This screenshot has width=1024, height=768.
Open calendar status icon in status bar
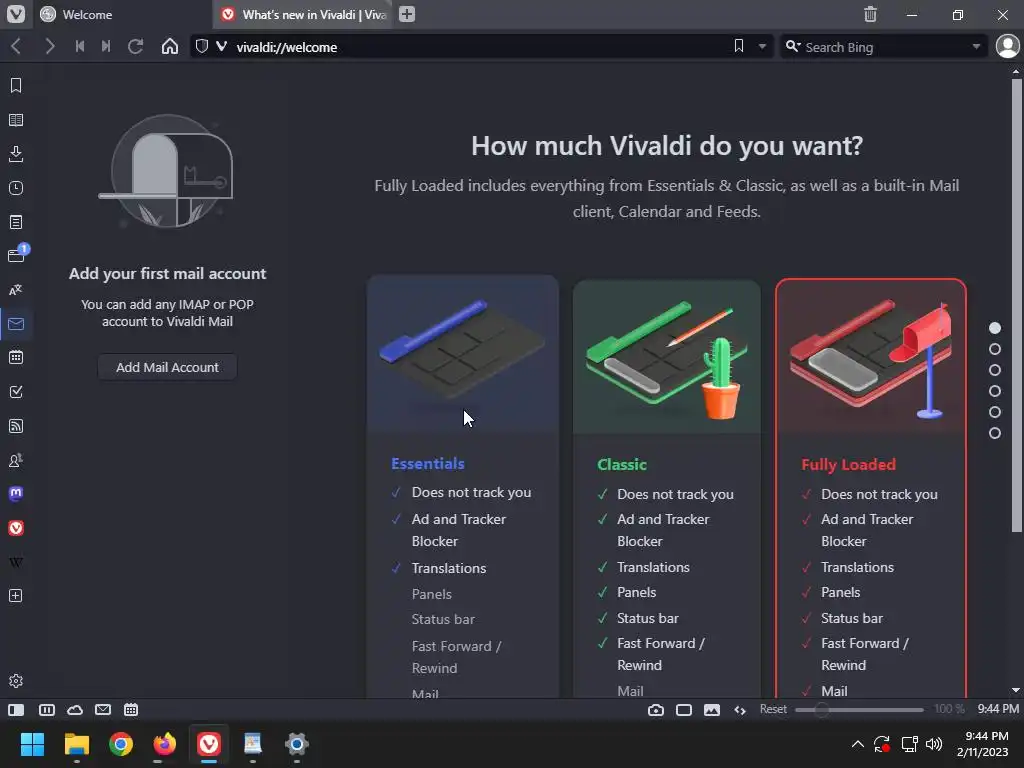131,710
